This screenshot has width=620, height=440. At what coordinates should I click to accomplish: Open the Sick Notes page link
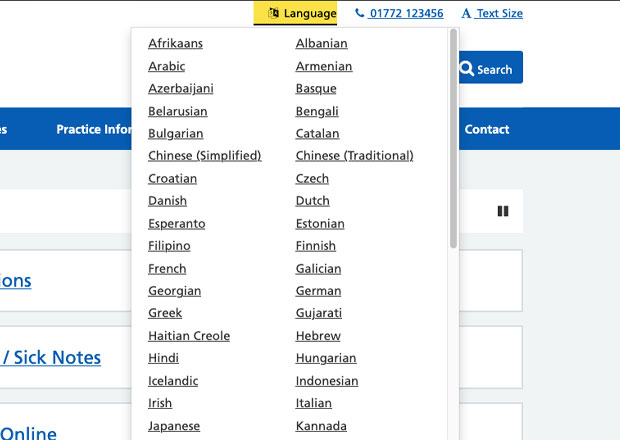pos(51,358)
